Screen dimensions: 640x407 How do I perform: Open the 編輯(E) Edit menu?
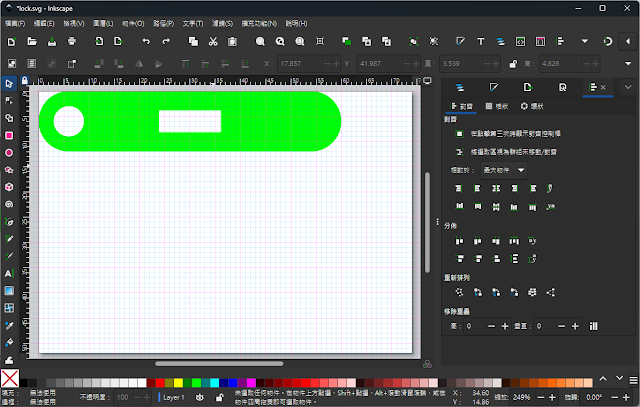pyautogui.click(x=44, y=24)
